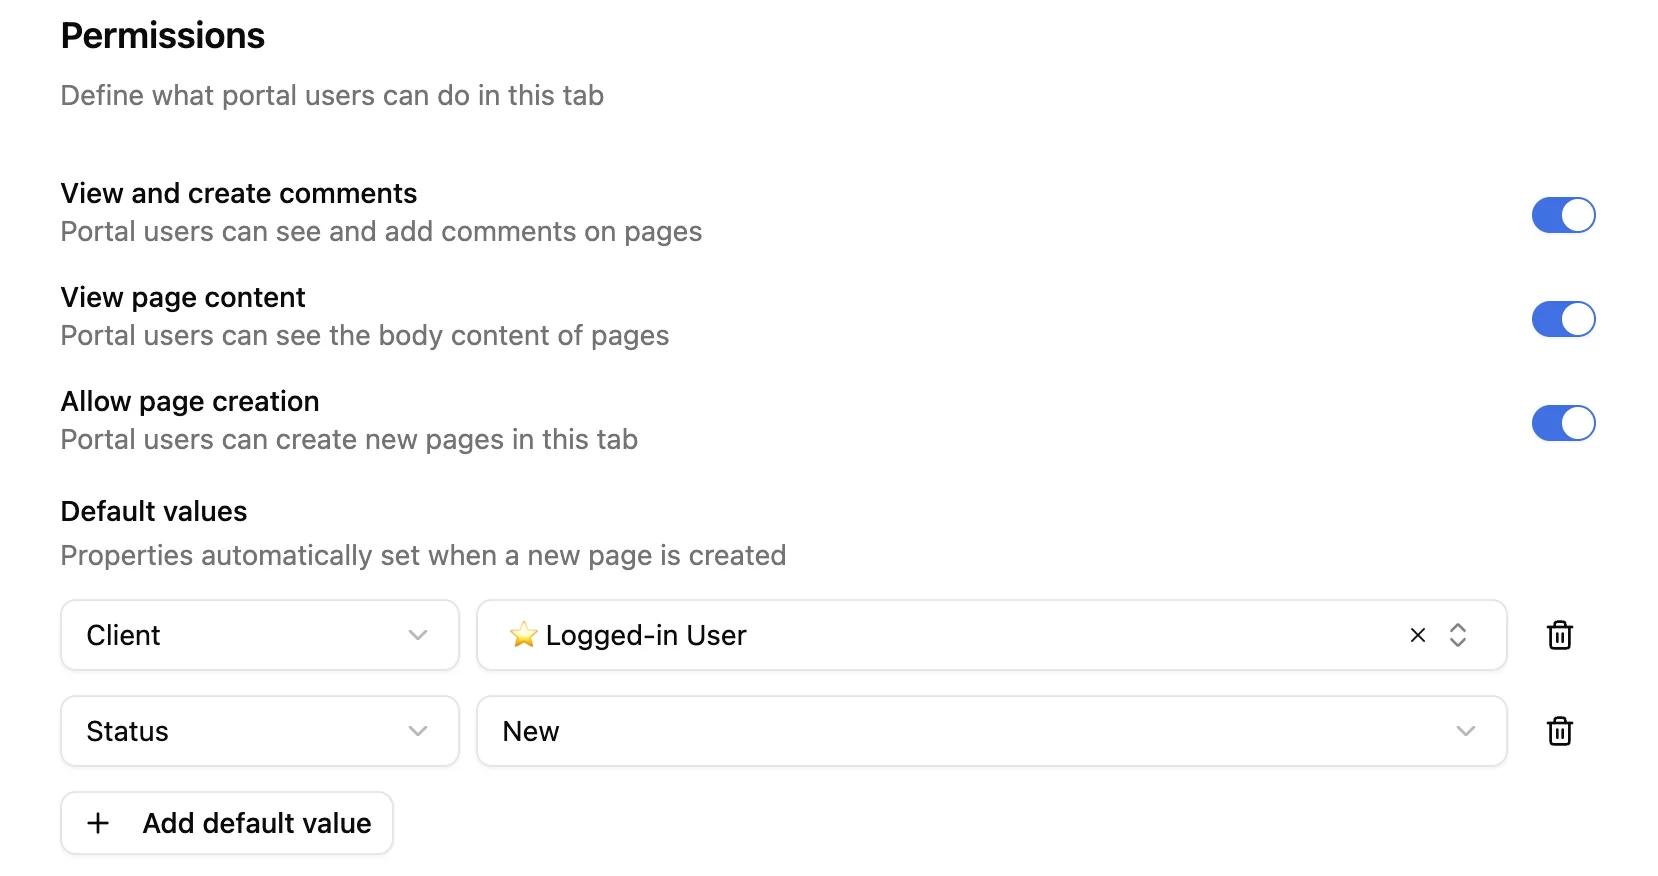Disable View and create comments toggle

point(1563,215)
